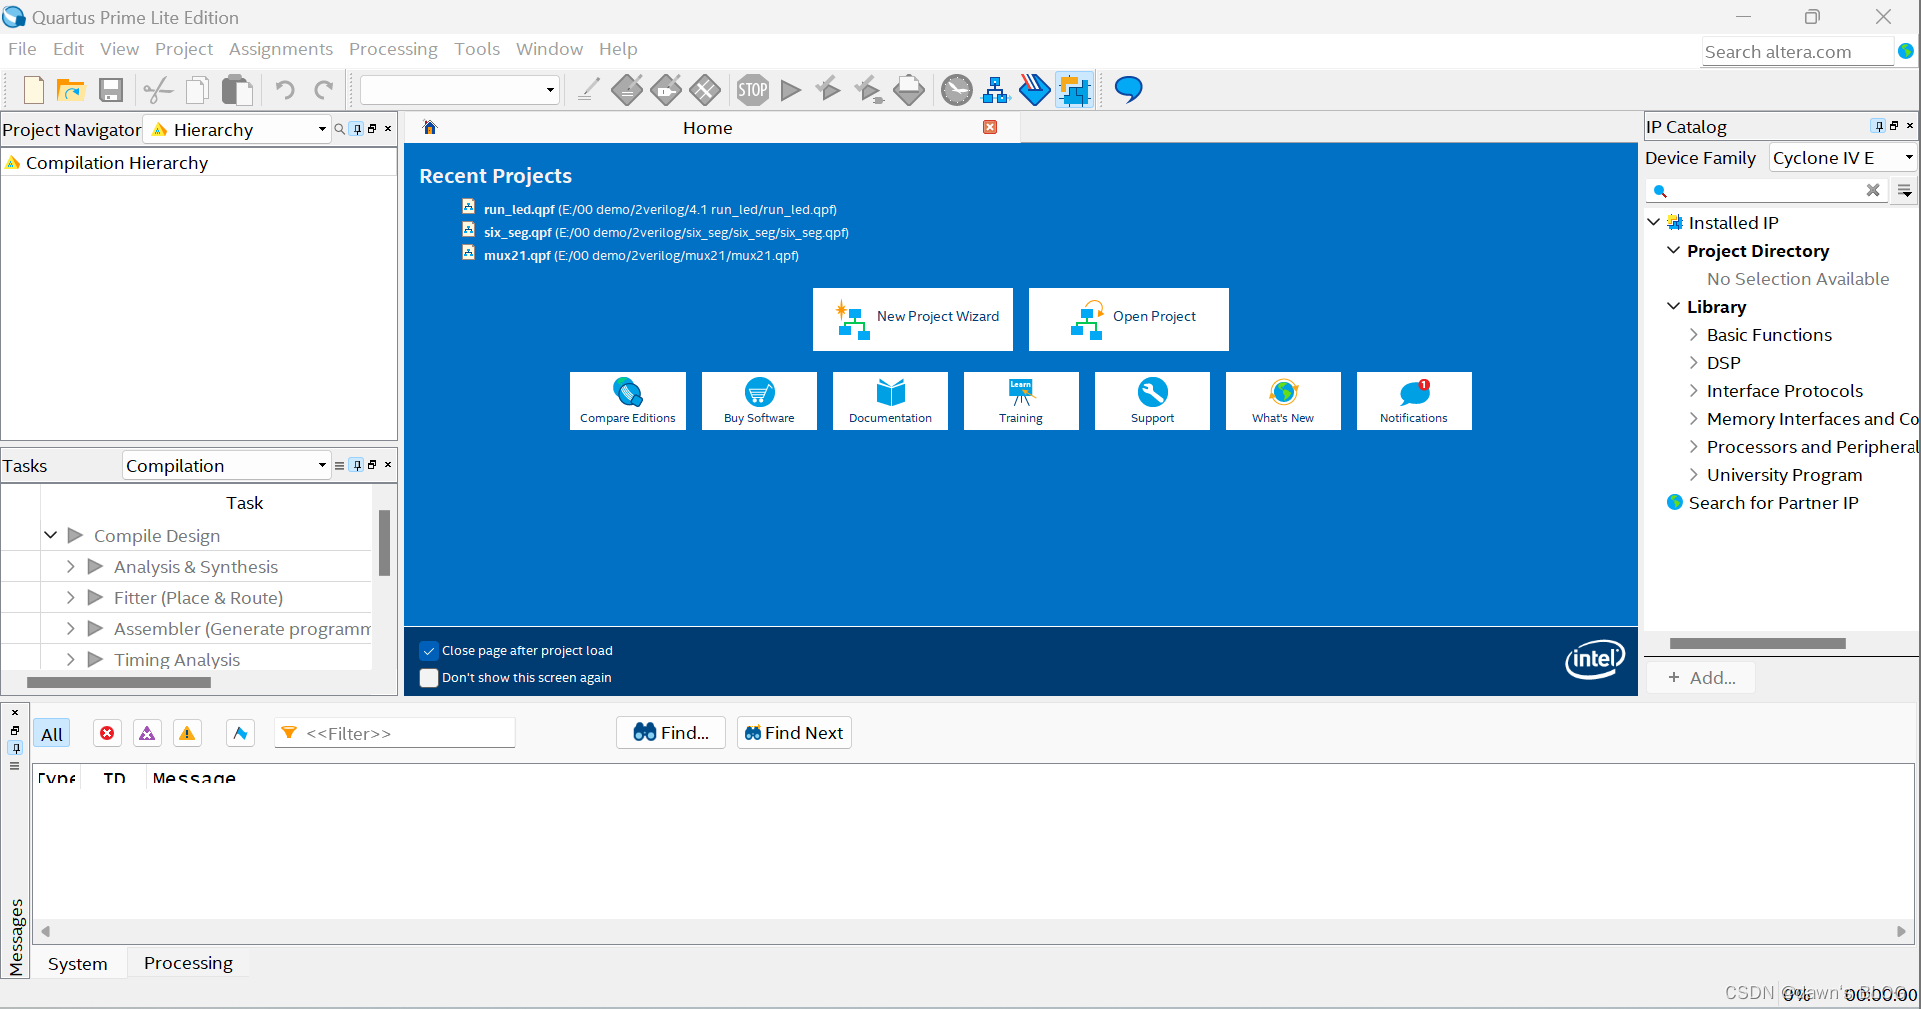The image size is (1921, 1009).
Task: Open Training tile
Action: [x=1021, y=401]
